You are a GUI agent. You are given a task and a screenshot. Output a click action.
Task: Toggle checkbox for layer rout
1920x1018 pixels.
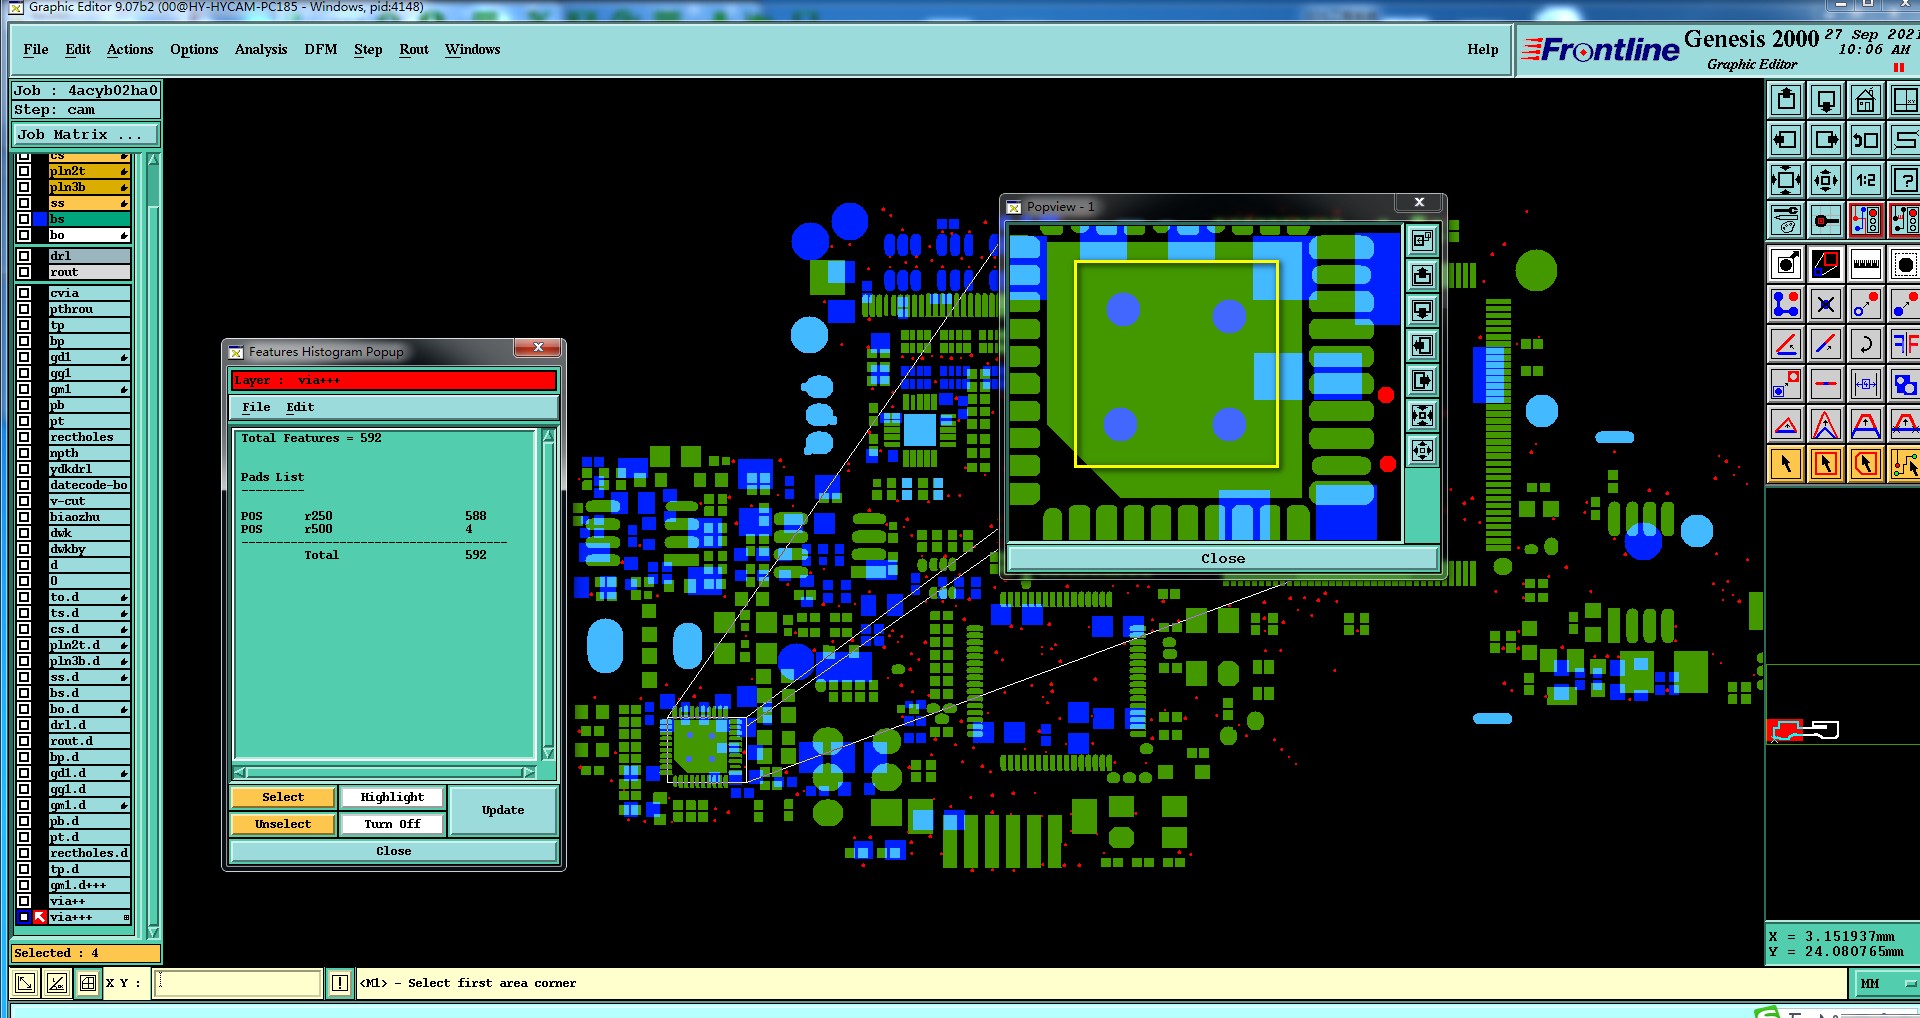(24, 272)
